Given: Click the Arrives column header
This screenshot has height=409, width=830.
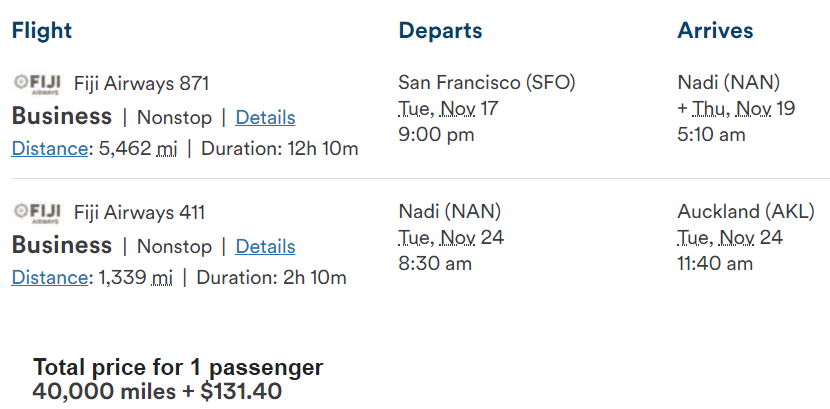Looking at the screenshot, I should pyautogui.click(x=715, y=30).
